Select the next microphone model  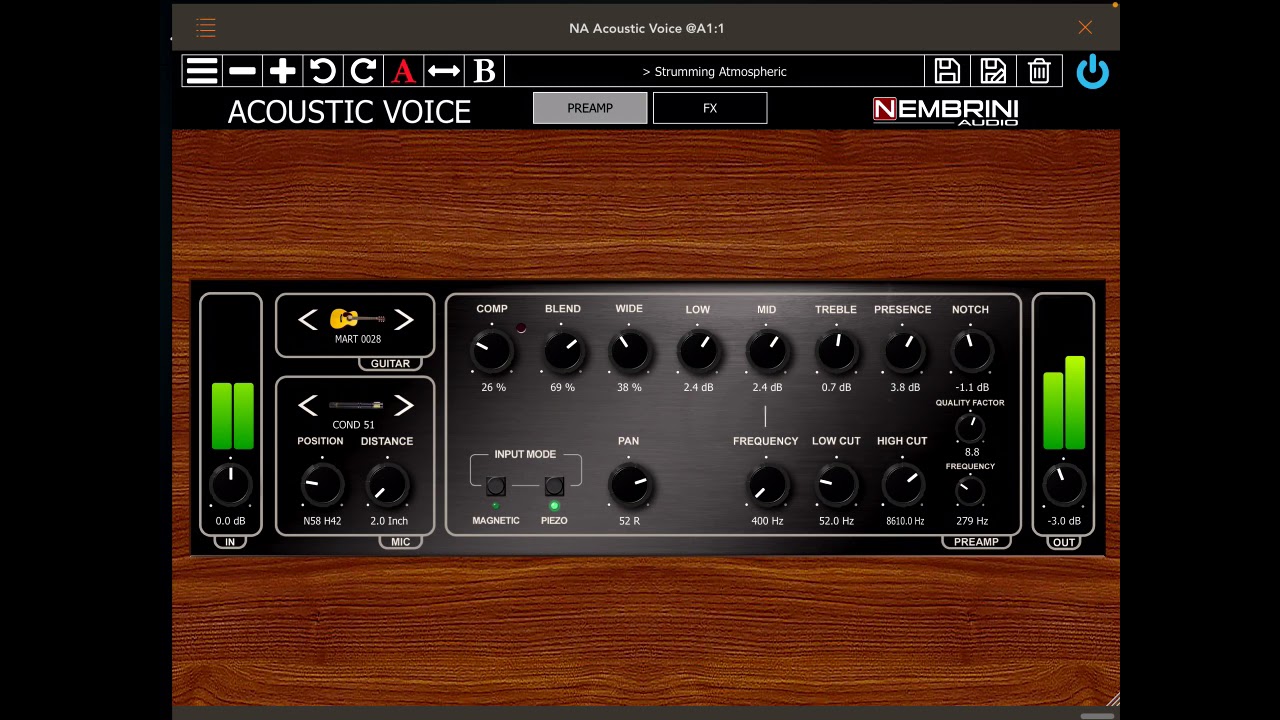[x=403, y=405]
